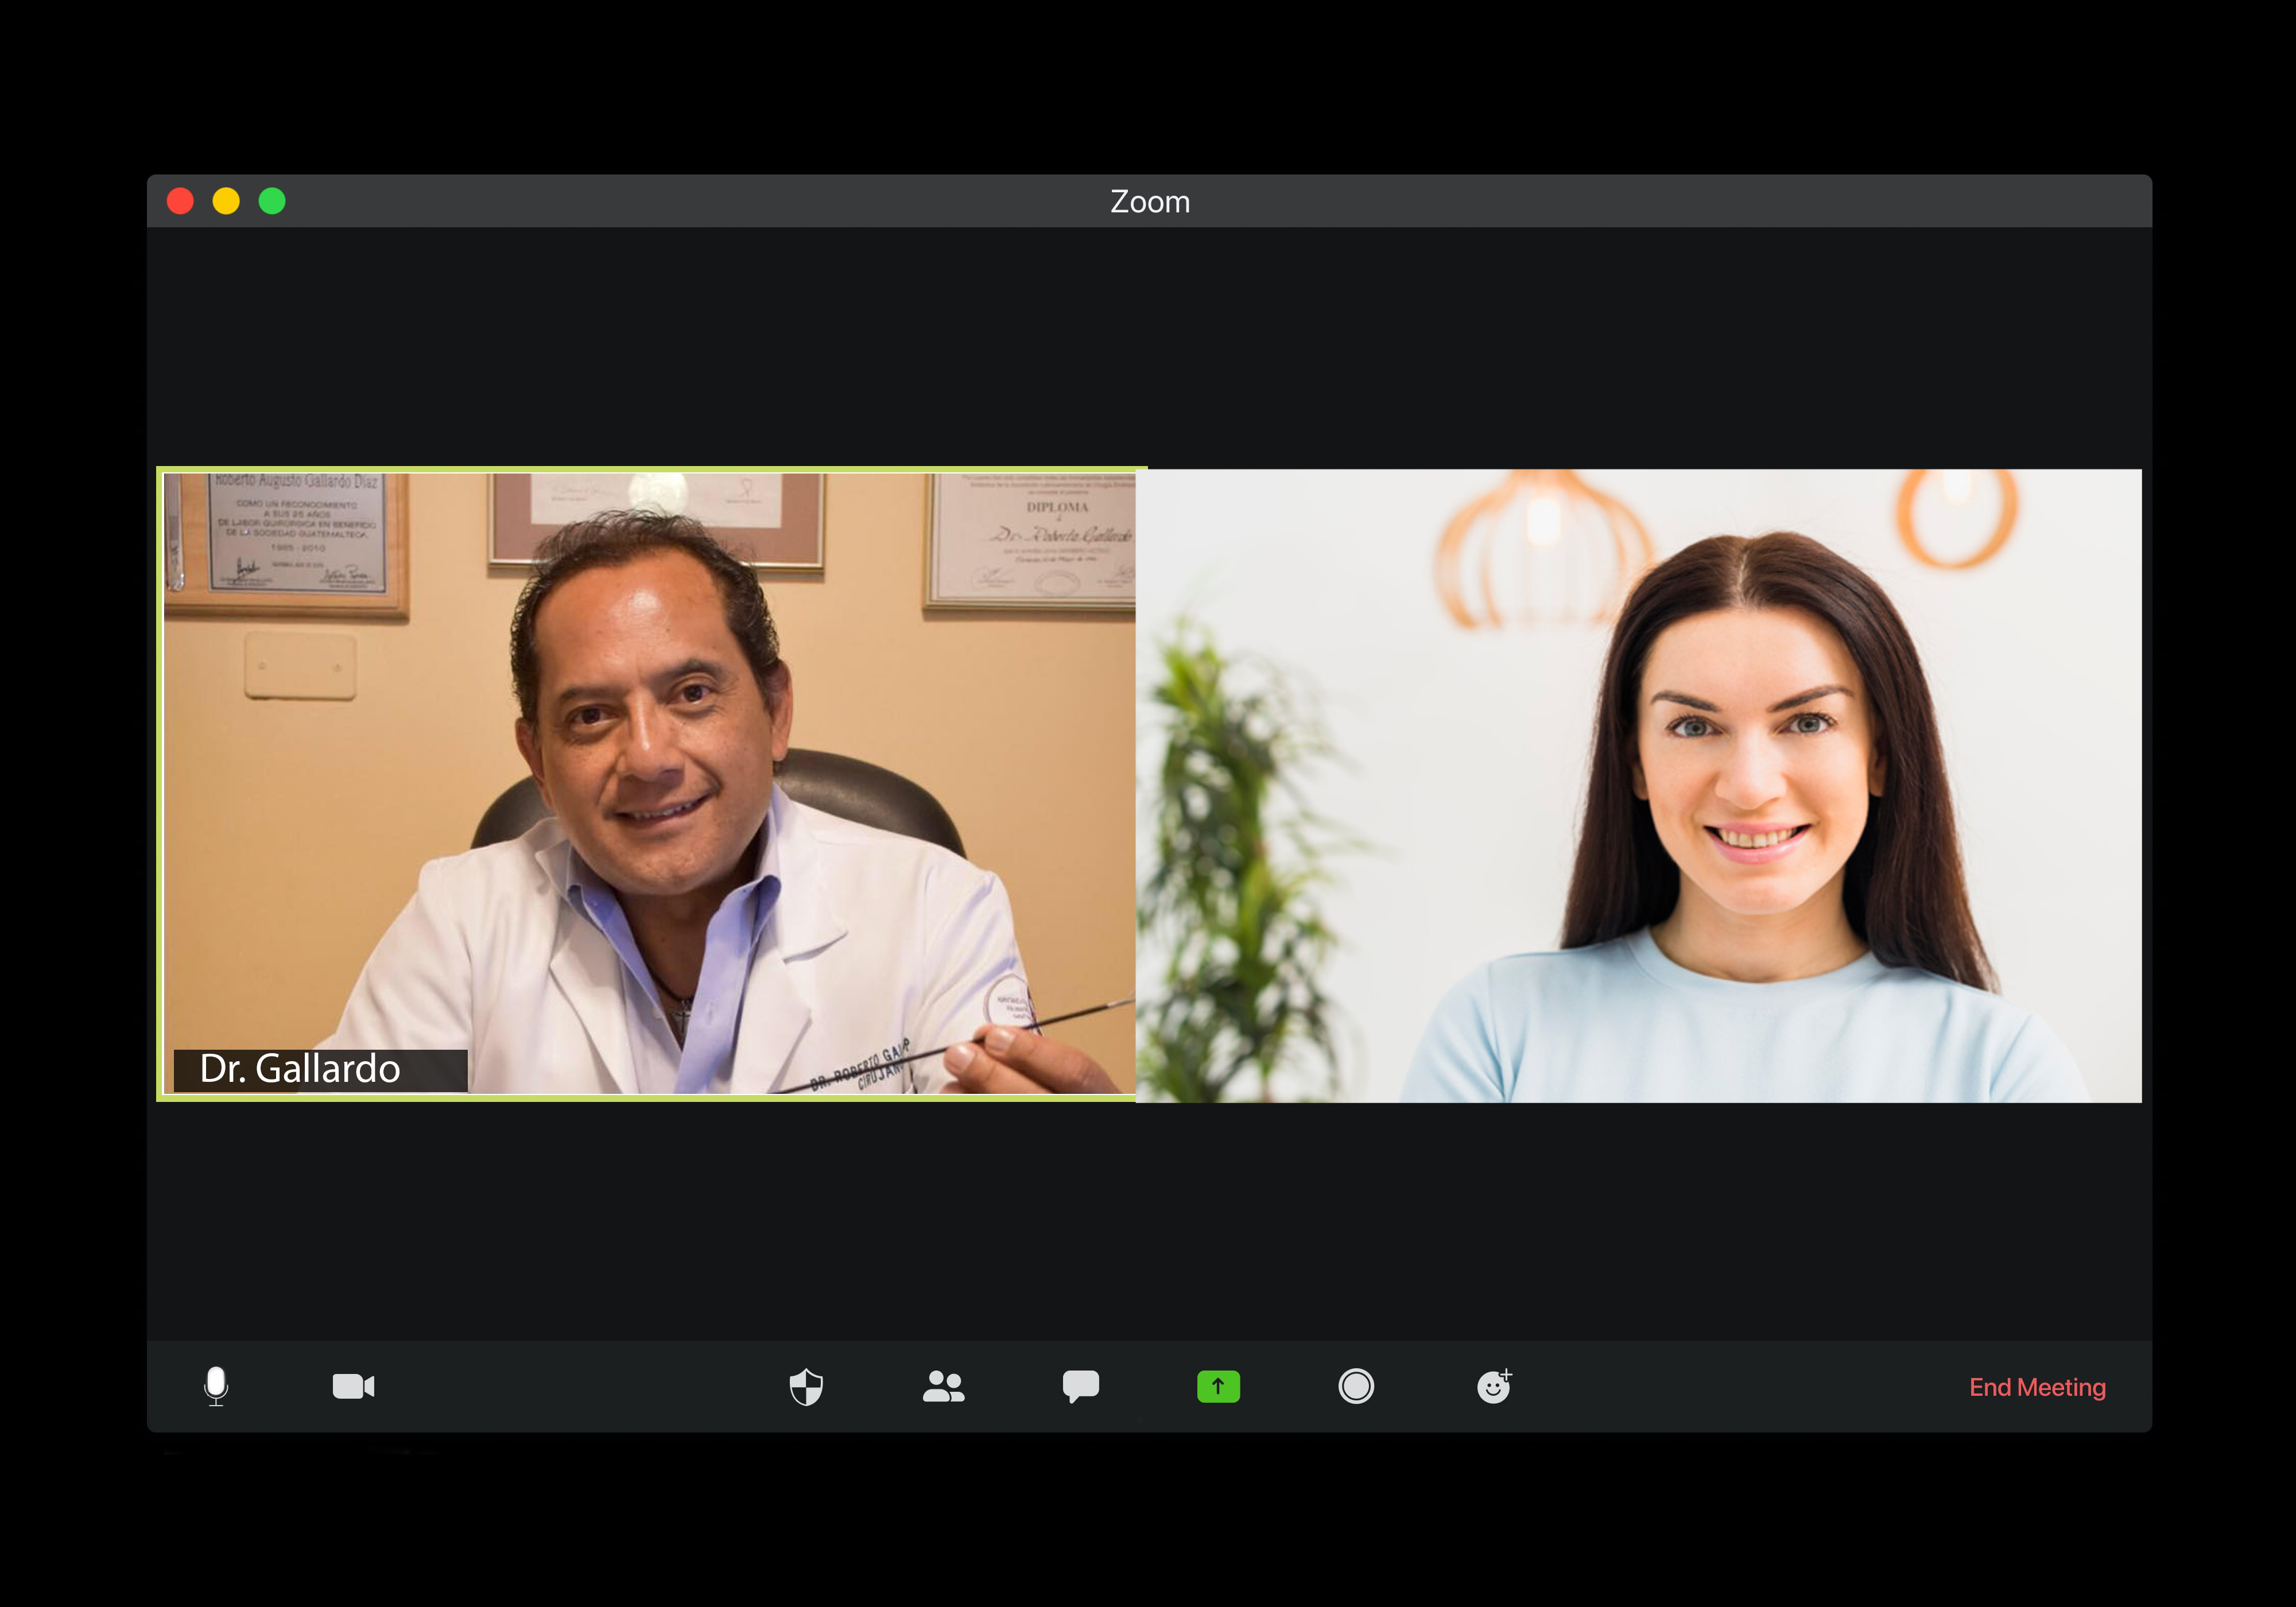Minimize Zoom using the yellow button
Viewport: 2296px width, 1607px height.
tap(226, 201)
